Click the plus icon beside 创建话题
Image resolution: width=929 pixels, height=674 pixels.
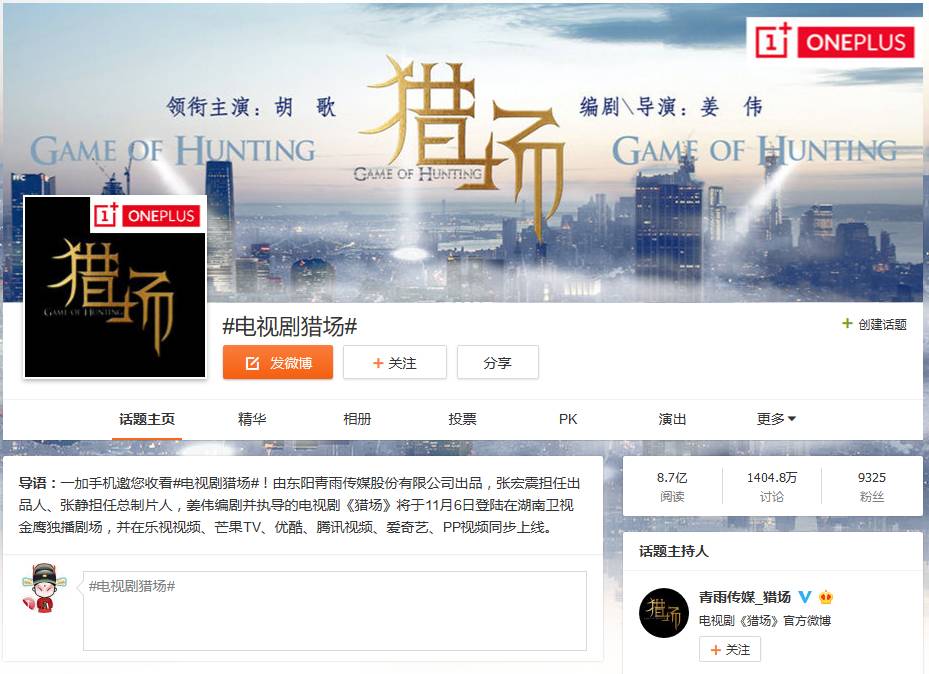point(847,323)
